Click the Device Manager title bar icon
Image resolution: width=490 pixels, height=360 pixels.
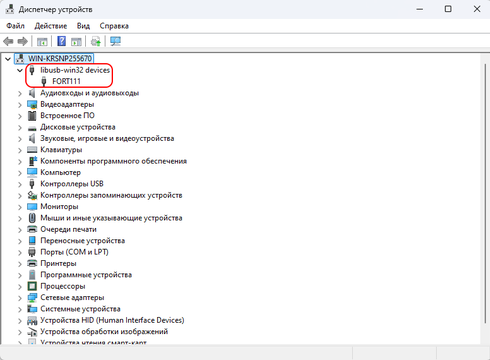point(10,9)
